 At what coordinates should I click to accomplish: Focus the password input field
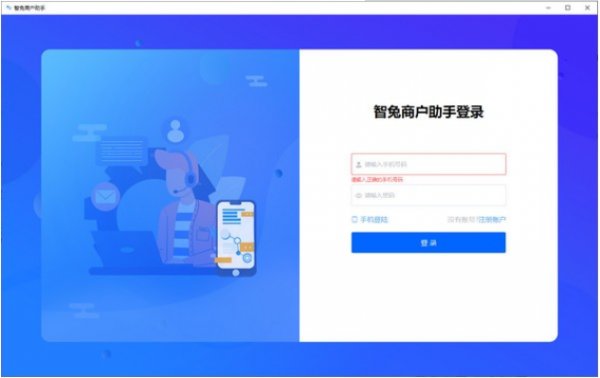[x=429, y=196]
